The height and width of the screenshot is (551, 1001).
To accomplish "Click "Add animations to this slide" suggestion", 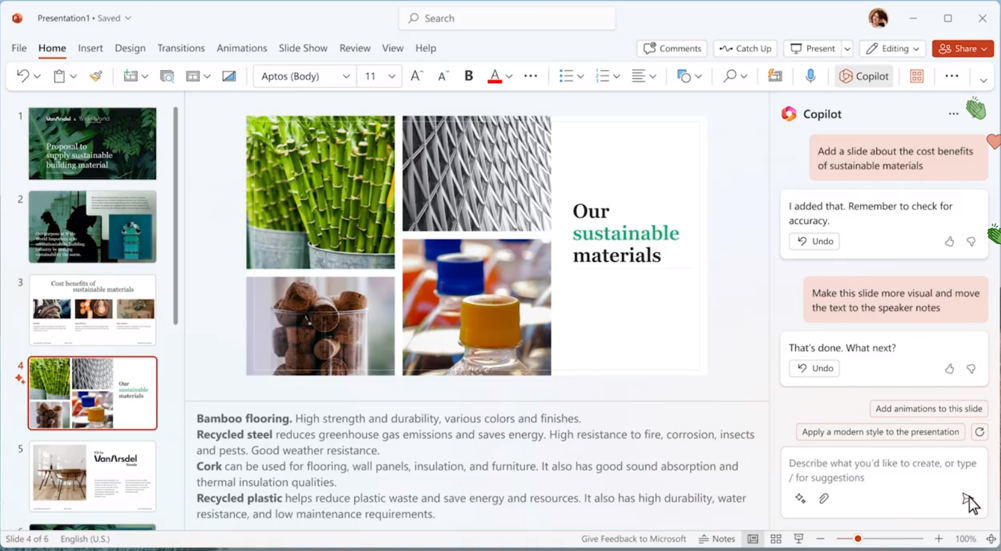I will tap(929, 408).
